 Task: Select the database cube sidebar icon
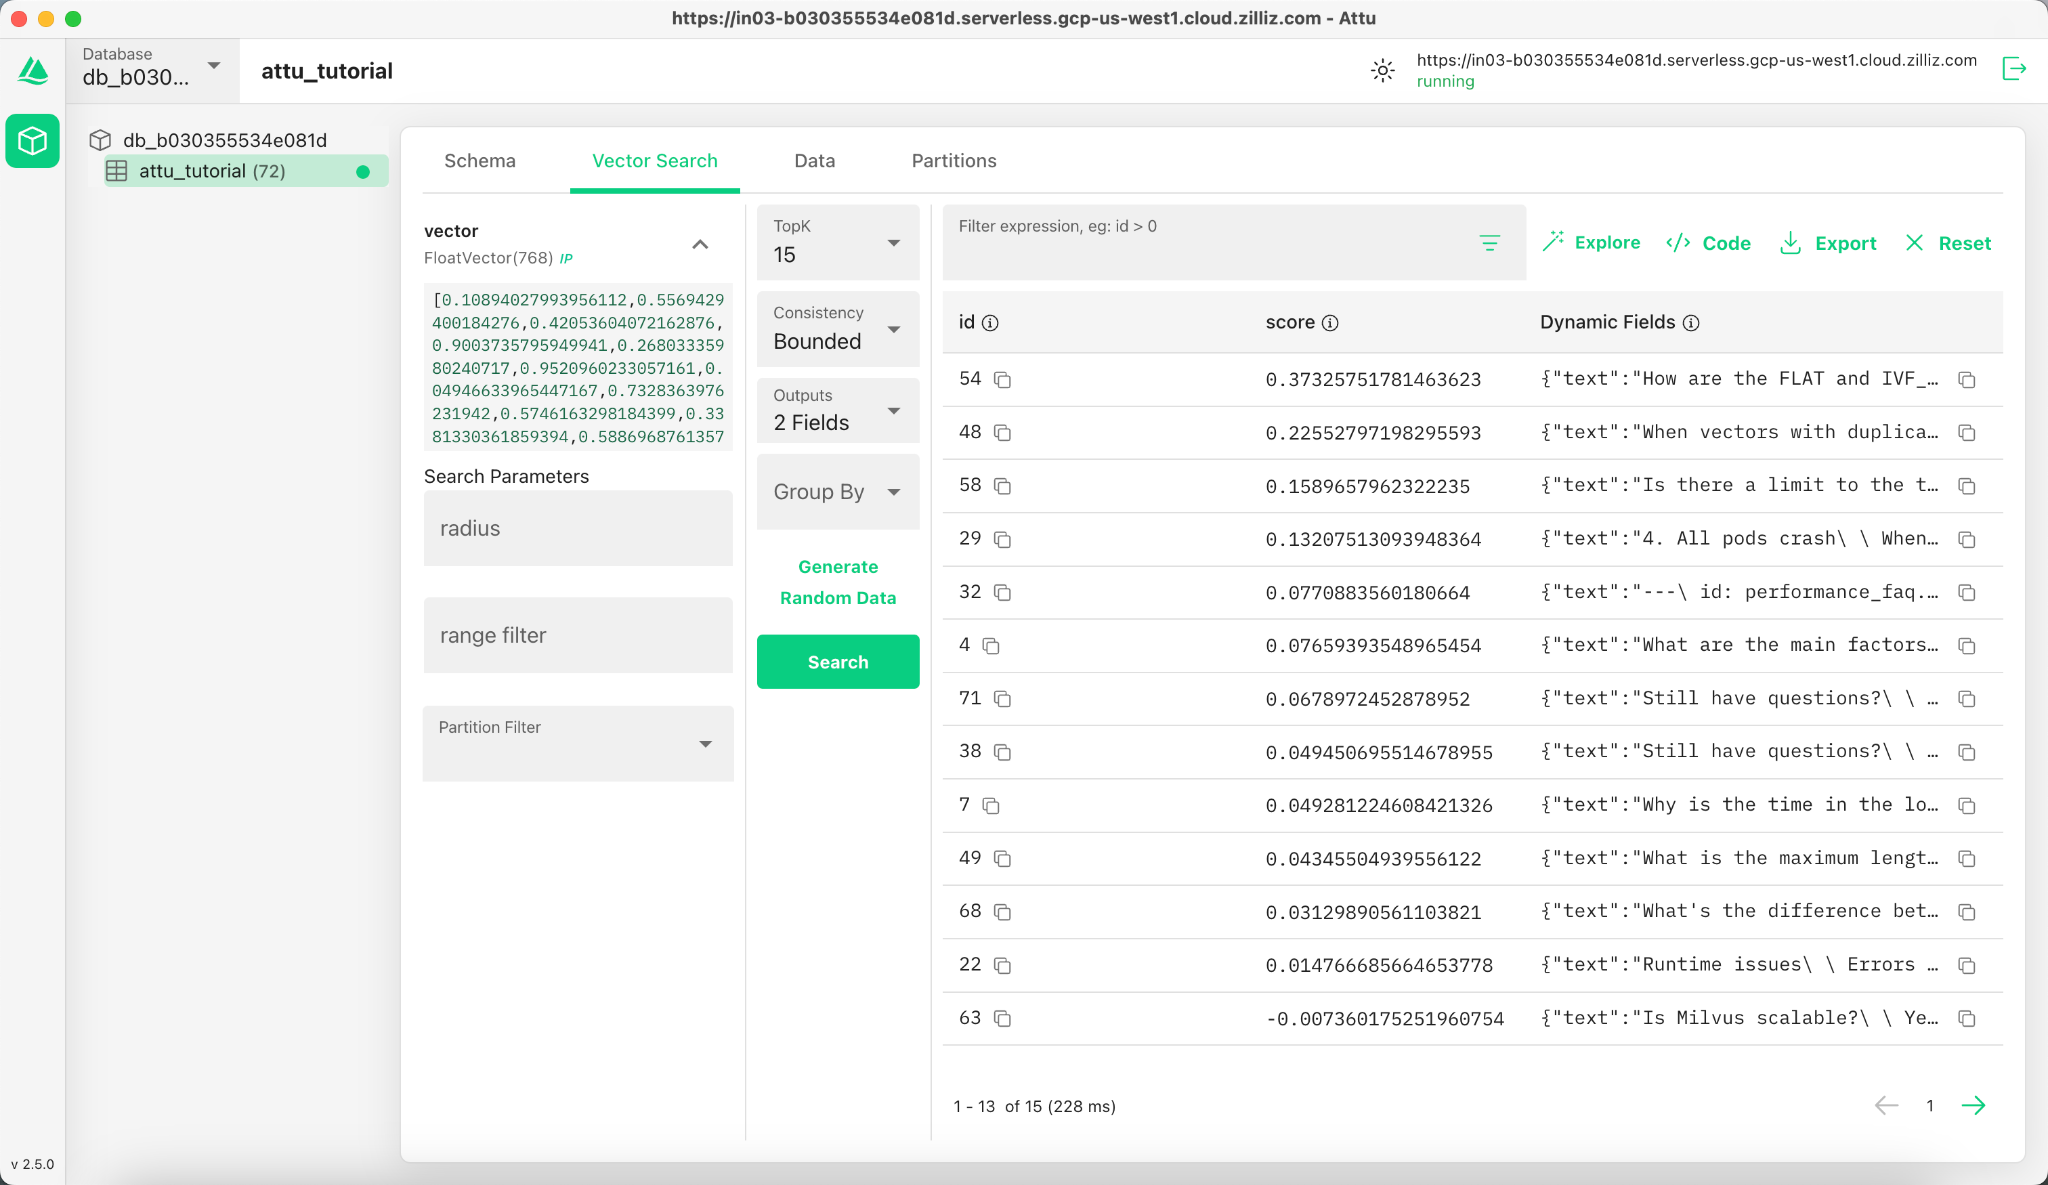[x=33, y=141]
